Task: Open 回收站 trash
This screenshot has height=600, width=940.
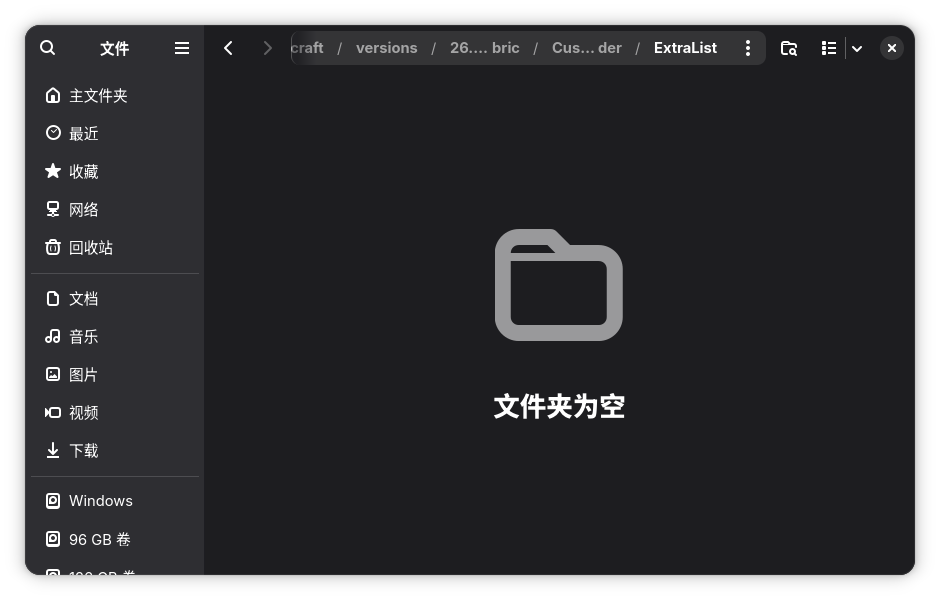Action: click(115, 248)
